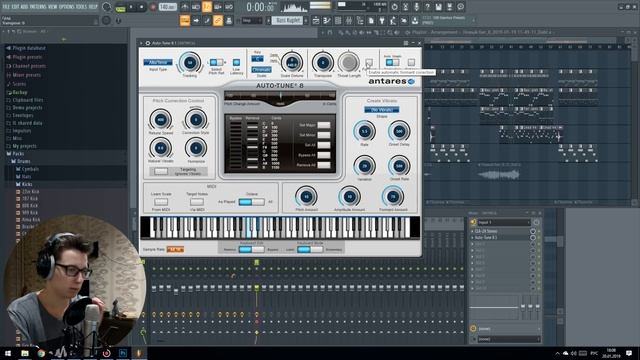This screenshot has height=360, width=640.
Task: Open the channel rack icon in toolbar
Action: point(338,20)
